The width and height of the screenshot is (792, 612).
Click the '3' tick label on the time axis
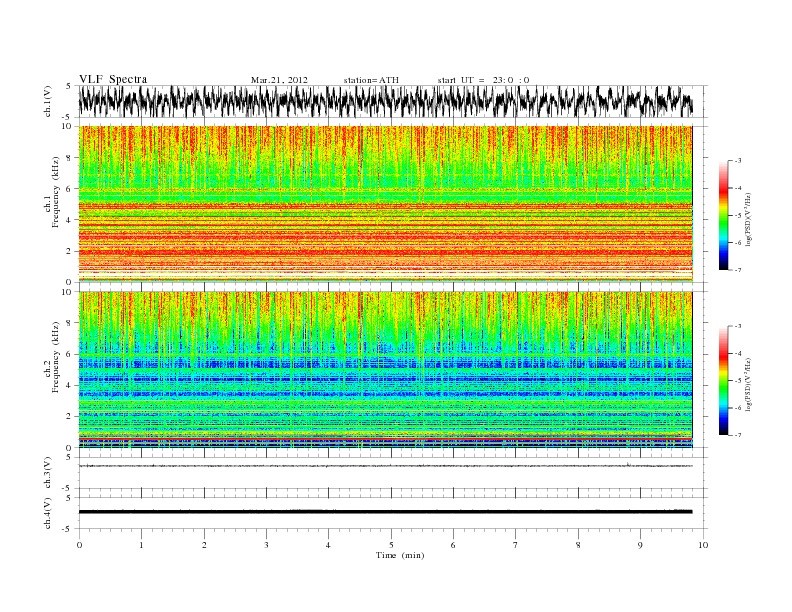tap(266, 545)
